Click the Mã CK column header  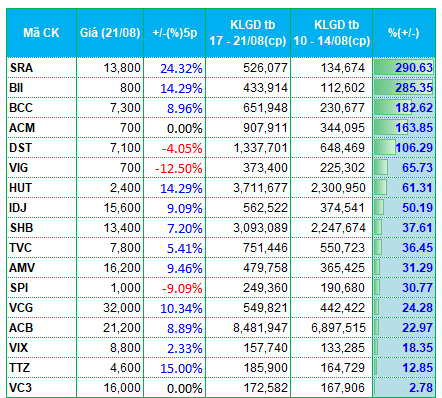coord(41,33)
